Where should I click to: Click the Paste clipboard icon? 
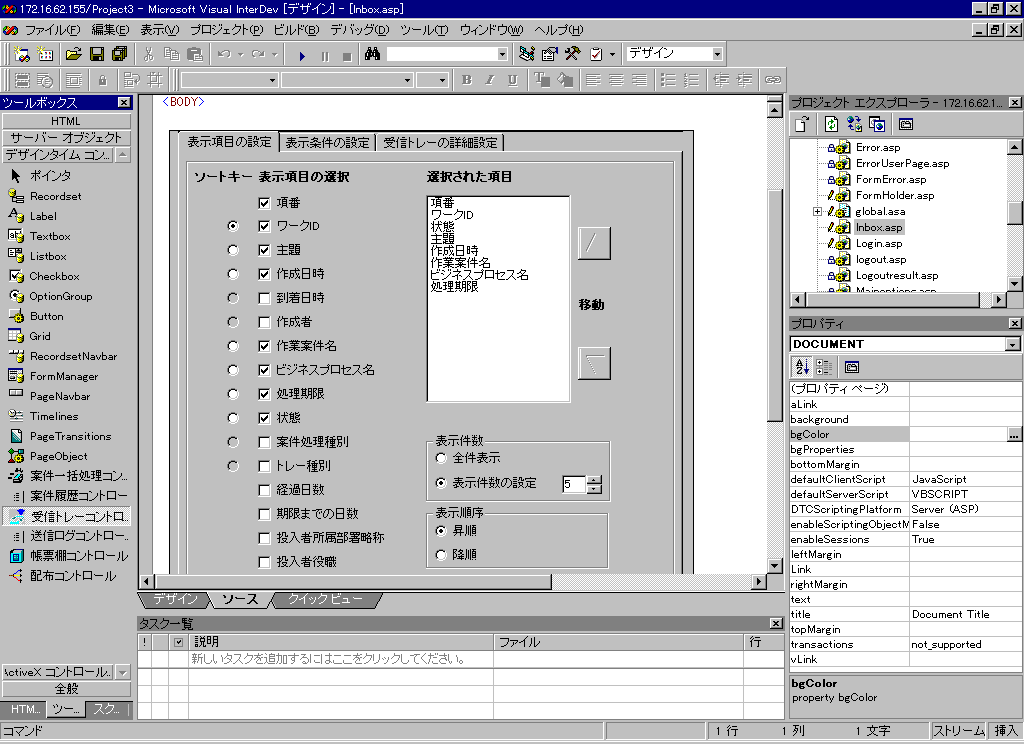coord(195,54)
